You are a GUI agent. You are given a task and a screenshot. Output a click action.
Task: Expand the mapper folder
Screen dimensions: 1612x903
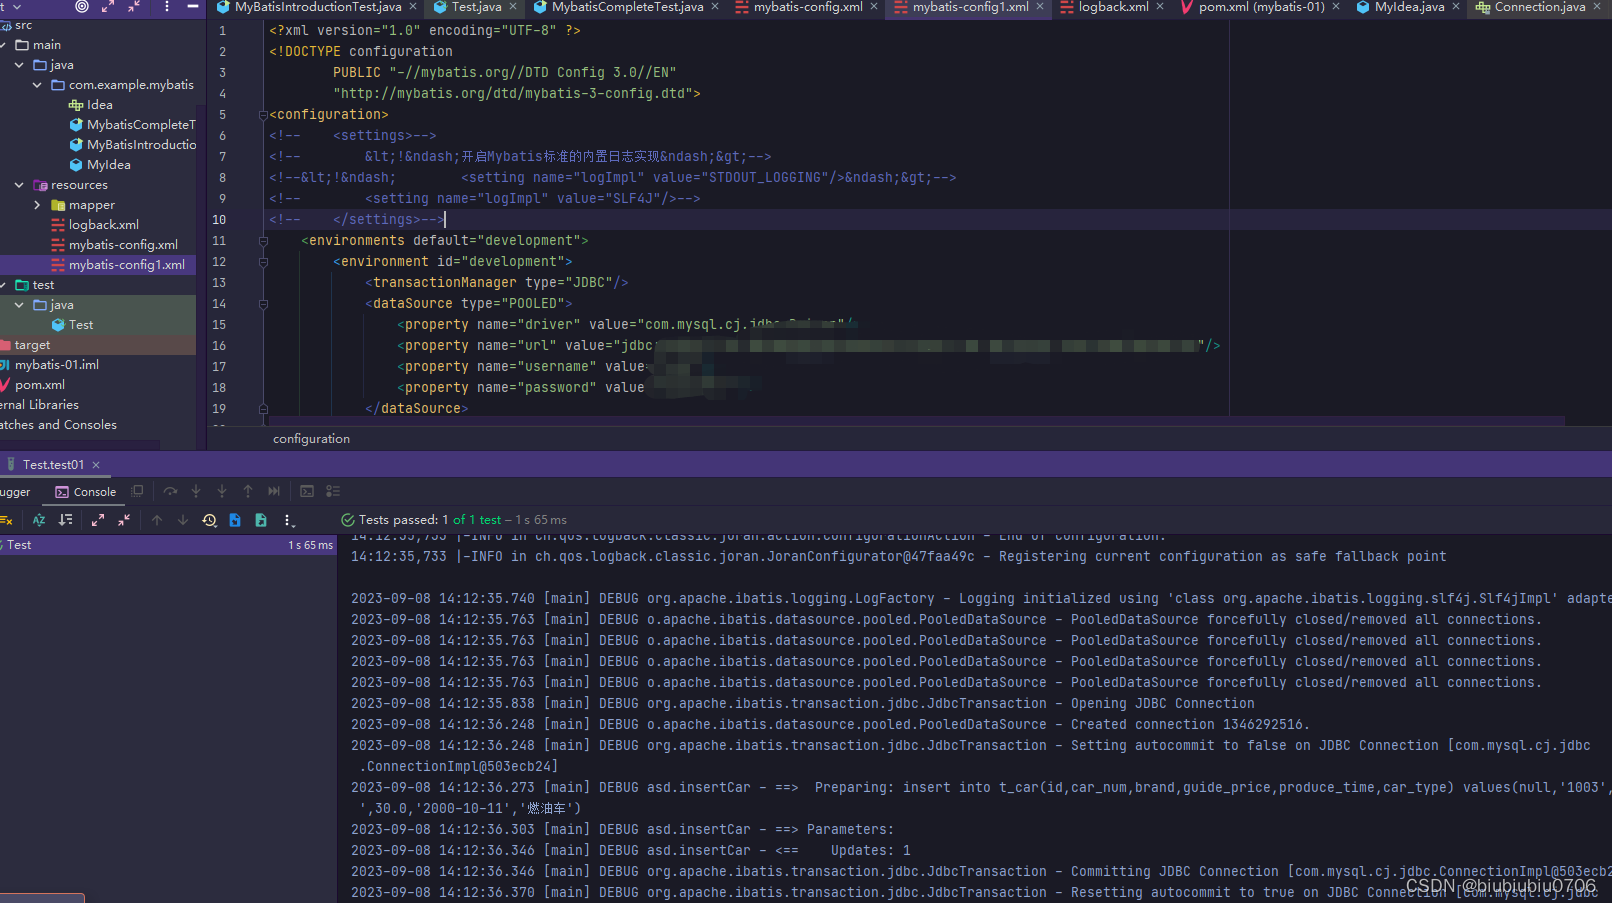point(37,205)
